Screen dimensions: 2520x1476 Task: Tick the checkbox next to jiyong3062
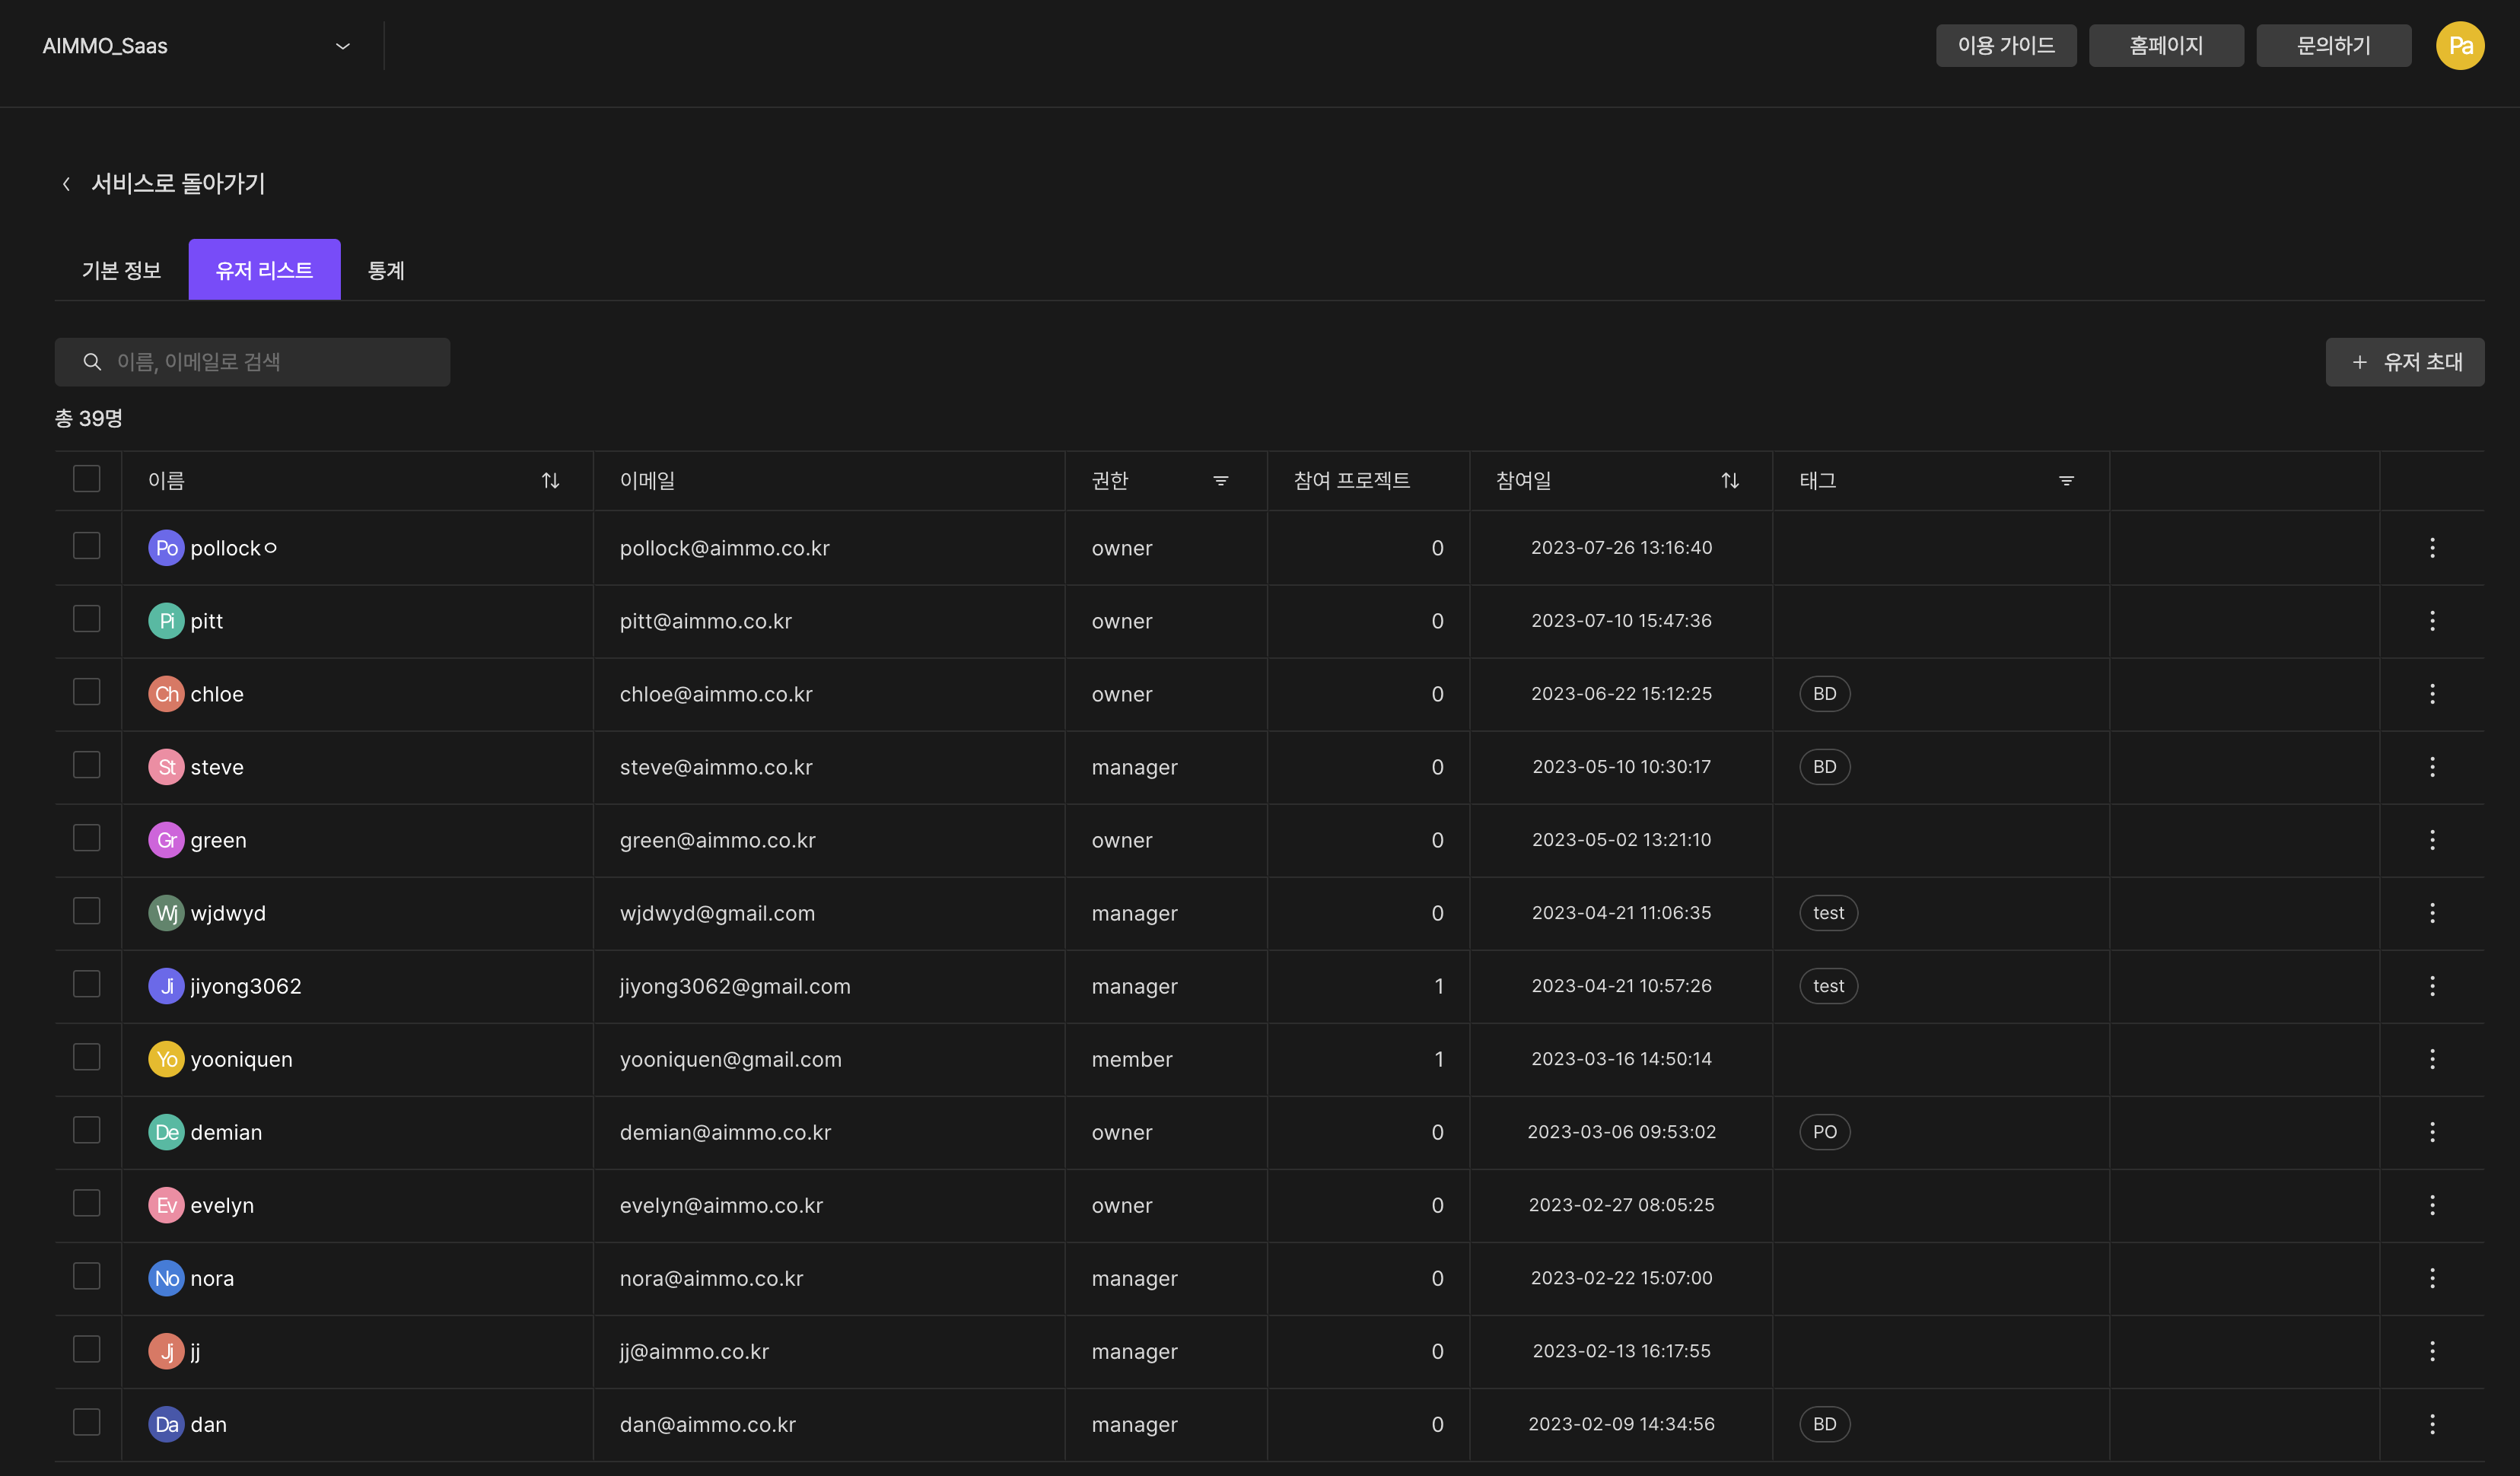pyautogui.click(x=87, y=983)
